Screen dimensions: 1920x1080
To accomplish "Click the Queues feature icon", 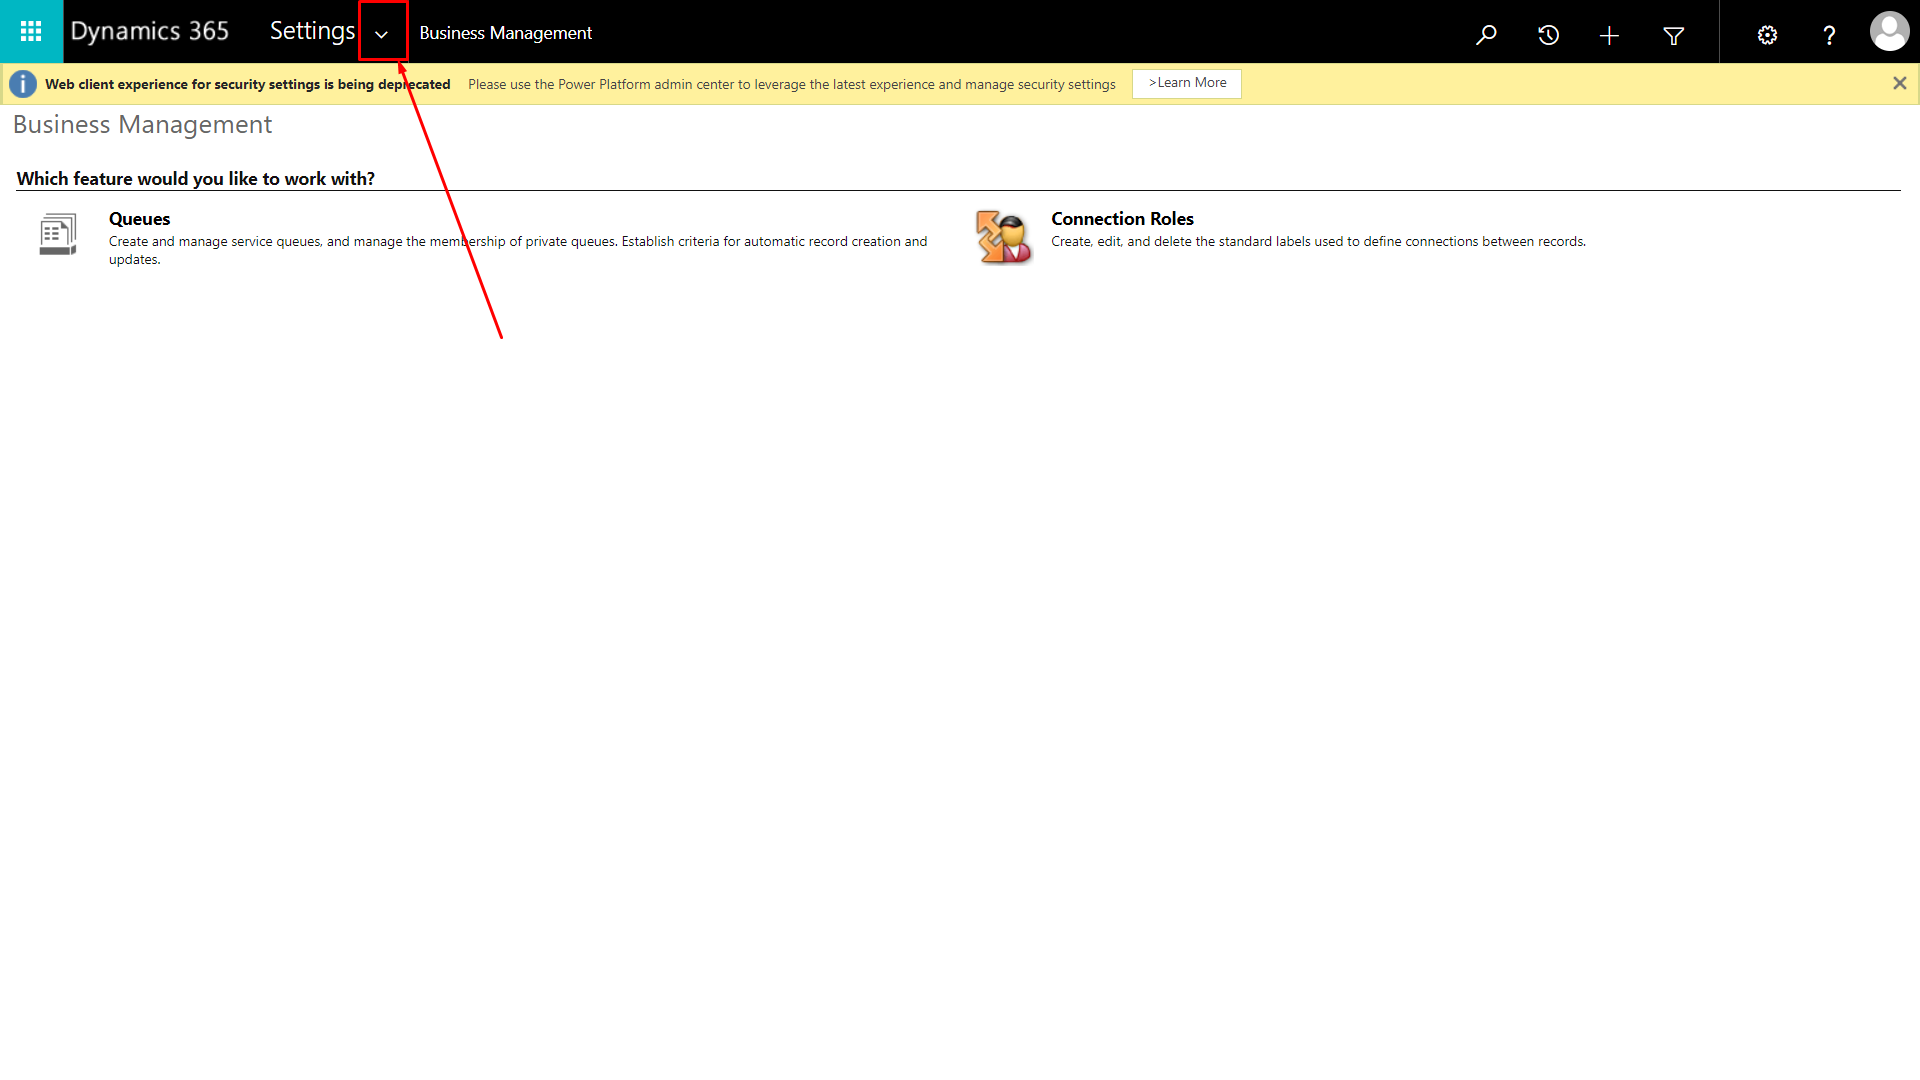I will click(58, 234).
